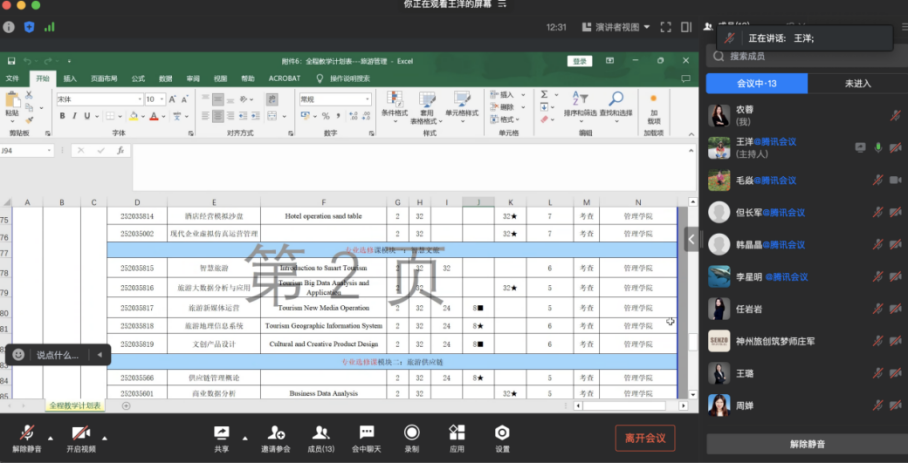This screenshot has height=464, width=908.
Task: Click the Excel paste clipboard icon
Action: pyautogui.click(x=12, y=101)
